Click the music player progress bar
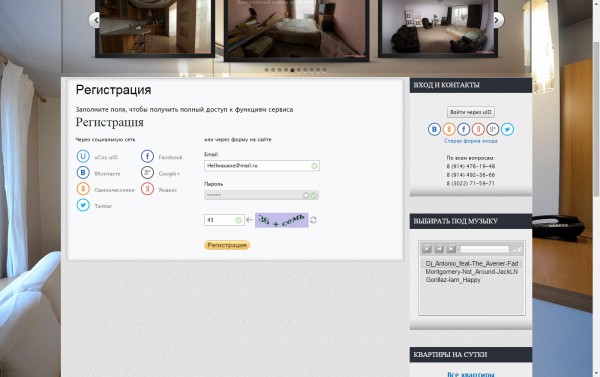600x377 pixels. [x=484, y=249]
